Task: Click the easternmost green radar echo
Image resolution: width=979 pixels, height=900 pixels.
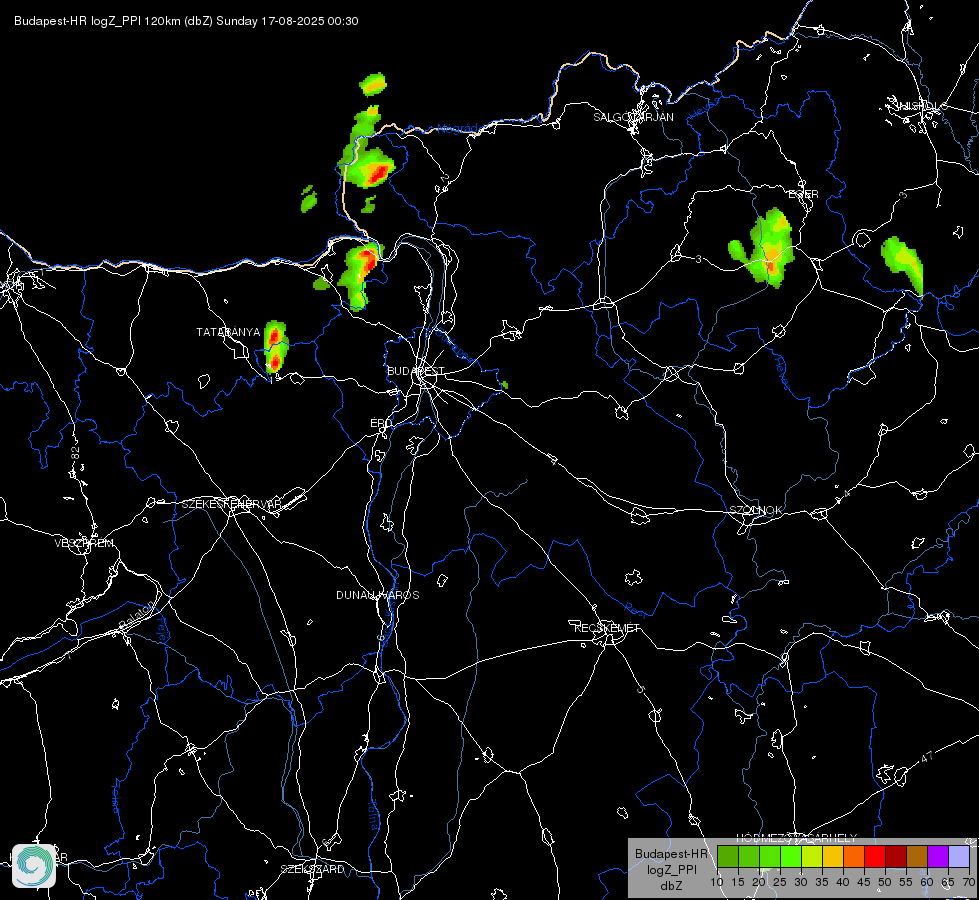Action: pyautogui.click(x=903, y=264)
